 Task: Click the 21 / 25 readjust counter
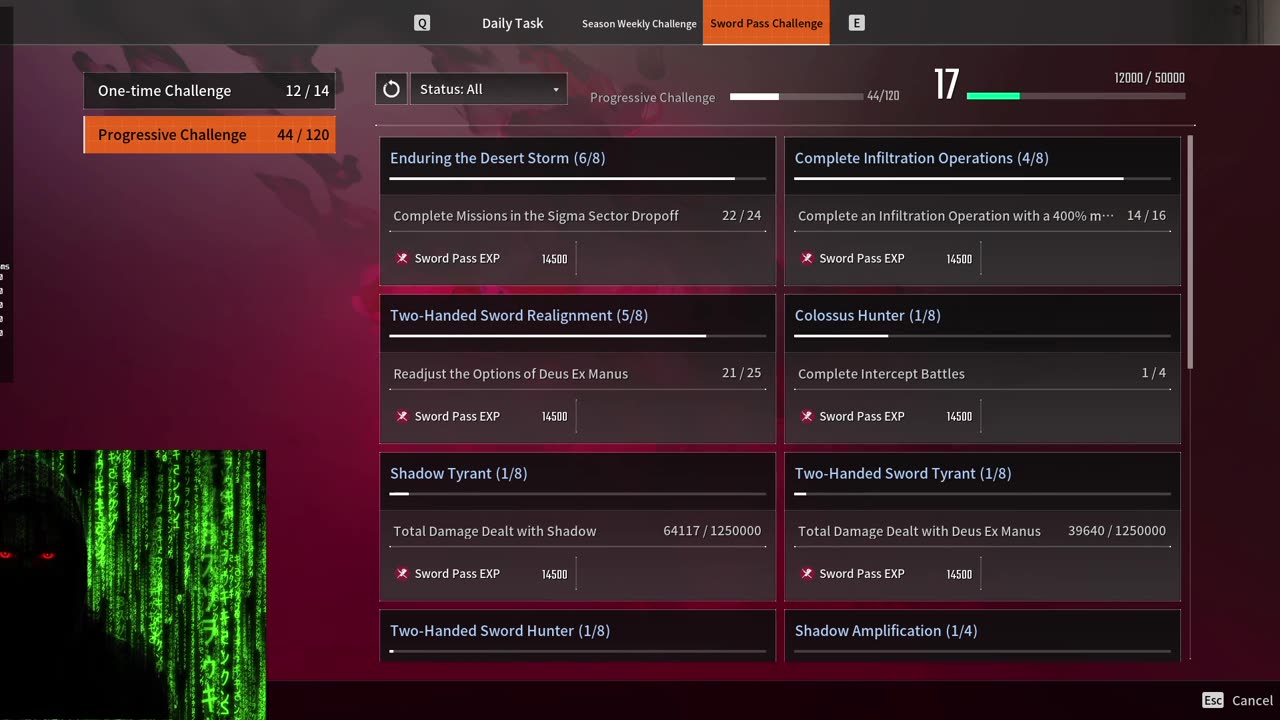click(x=741, y=373)
